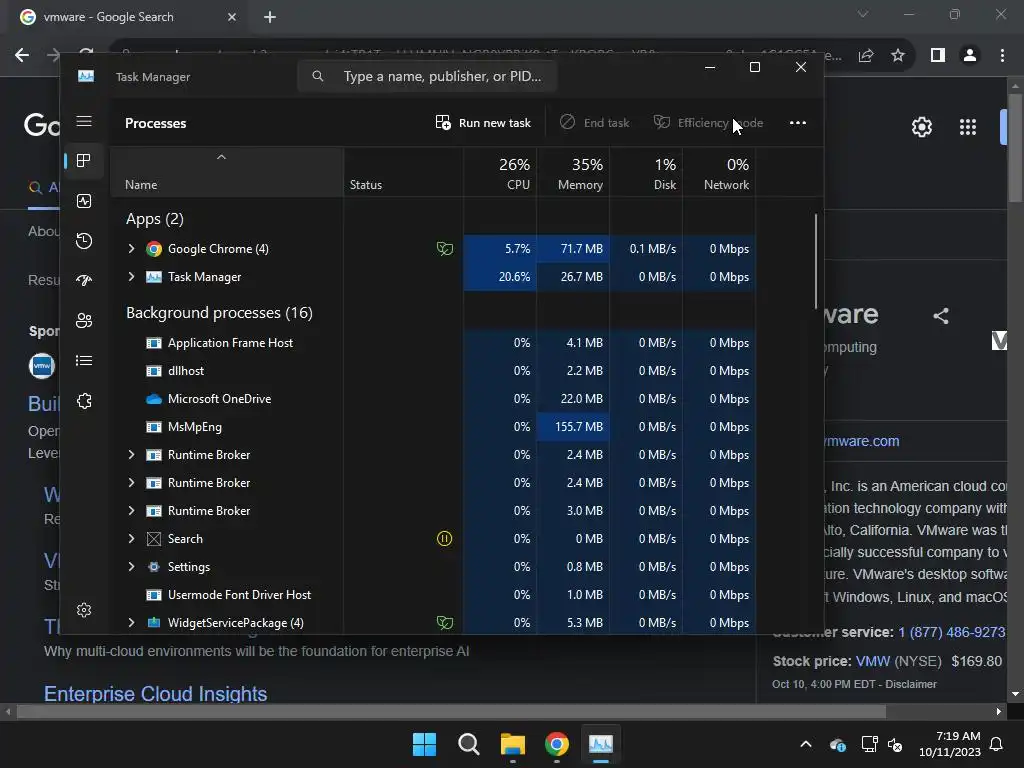Sort by the Status column header
The height and width of the screenshot is (768, 1024).
(404, 172)
